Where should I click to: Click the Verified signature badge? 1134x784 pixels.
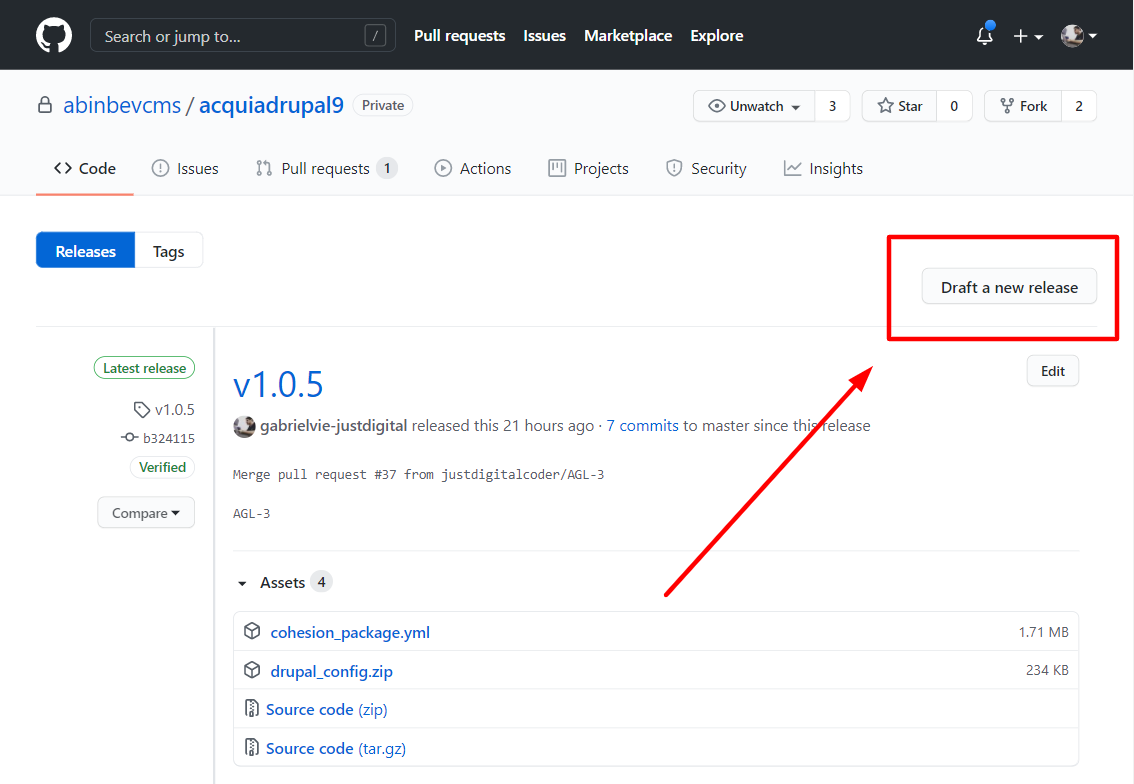pos(163,467)
